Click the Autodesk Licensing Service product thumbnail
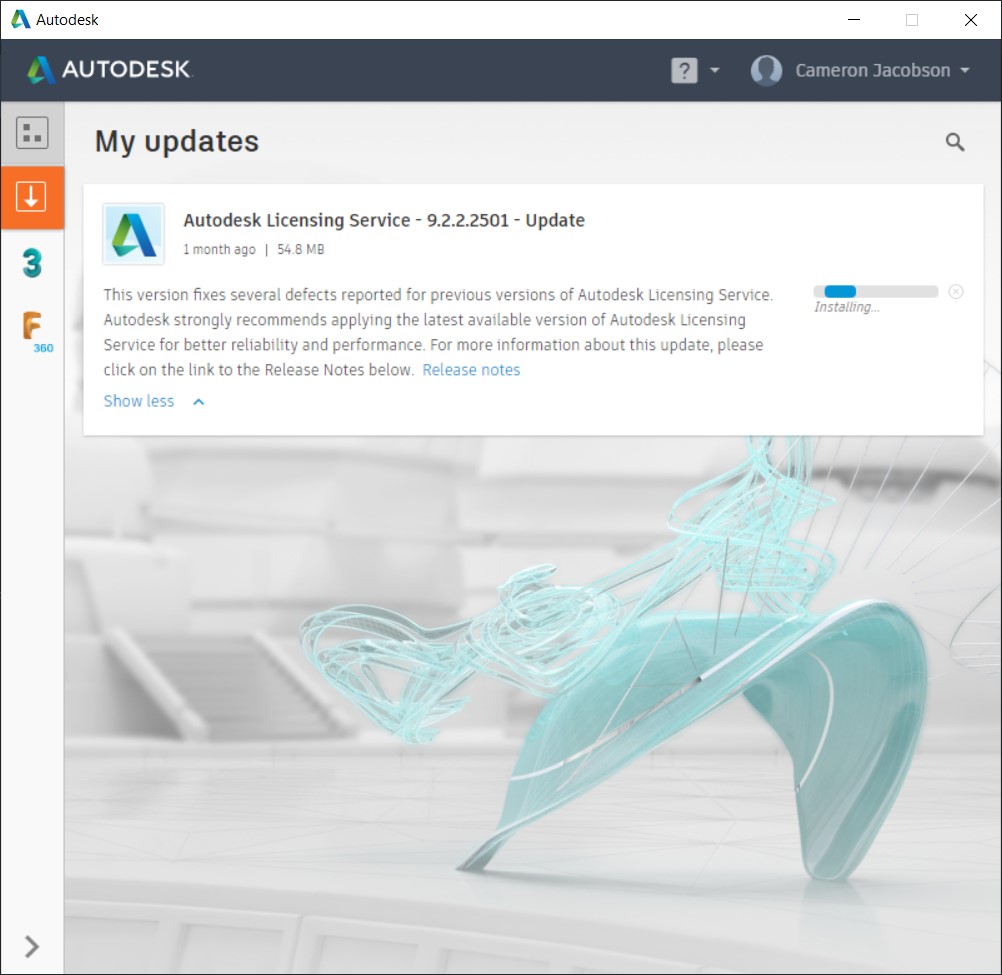 134,234
